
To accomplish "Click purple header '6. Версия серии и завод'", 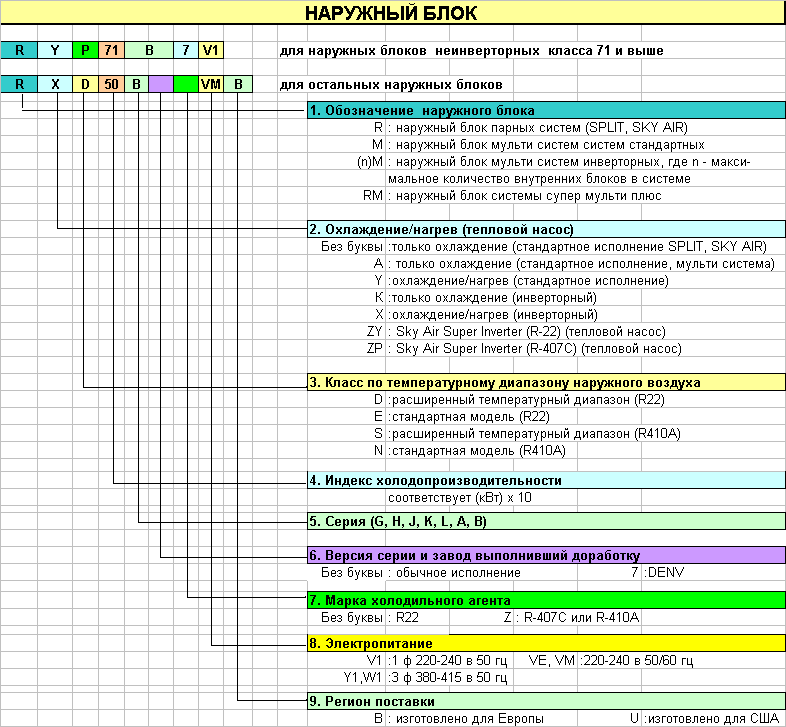I will pyautogui.click(x=546, y=556).
